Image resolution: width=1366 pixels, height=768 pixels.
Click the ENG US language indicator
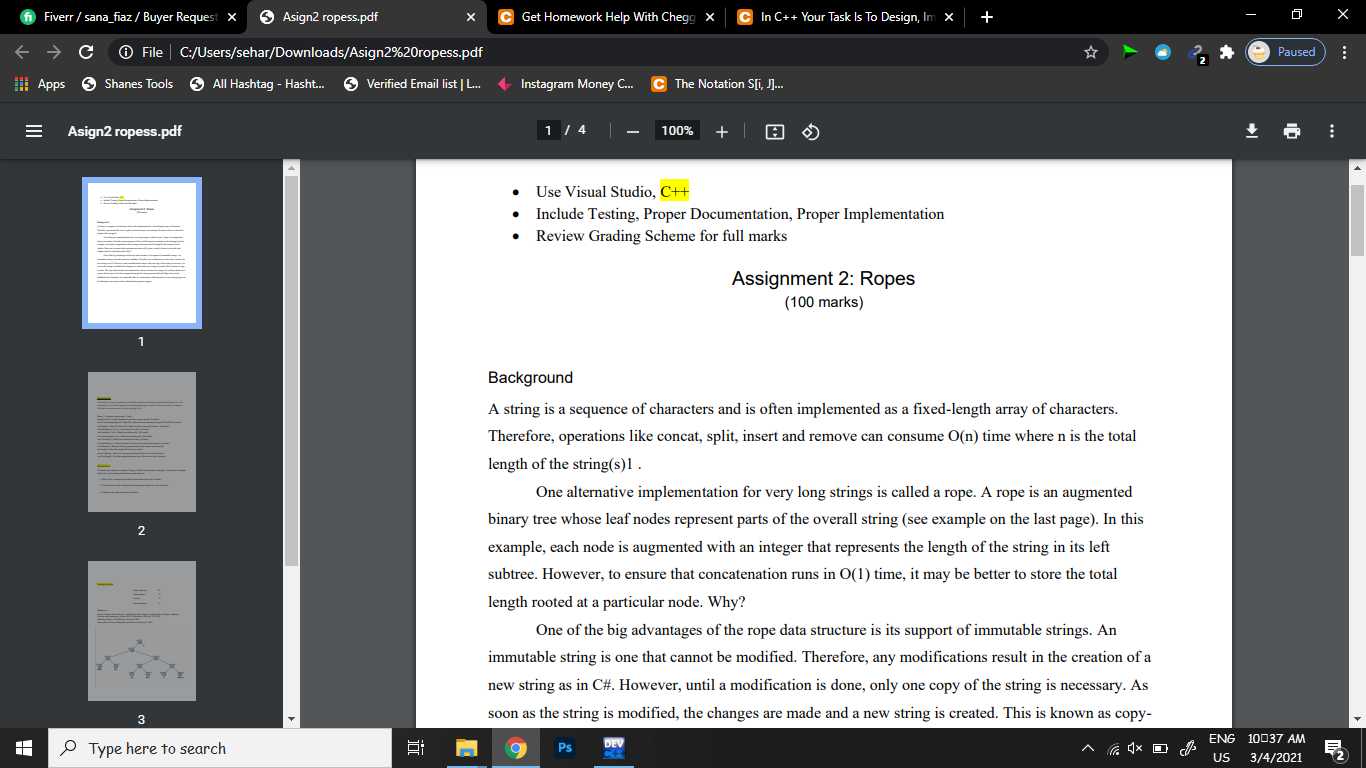[x=1221, y=748]
